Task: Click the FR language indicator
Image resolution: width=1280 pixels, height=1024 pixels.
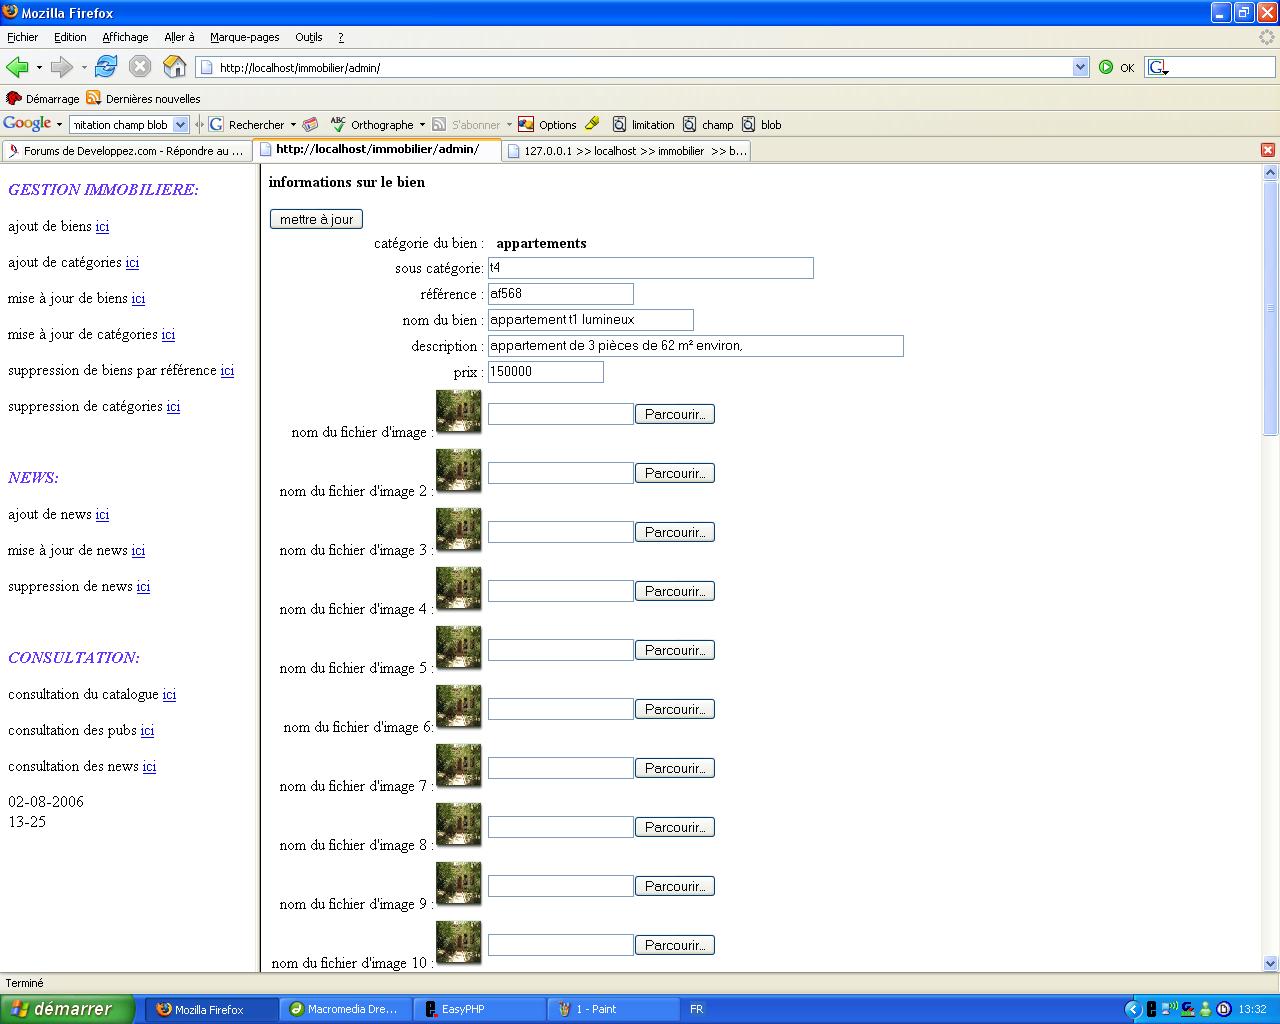Action: [x=697, y=1009]
